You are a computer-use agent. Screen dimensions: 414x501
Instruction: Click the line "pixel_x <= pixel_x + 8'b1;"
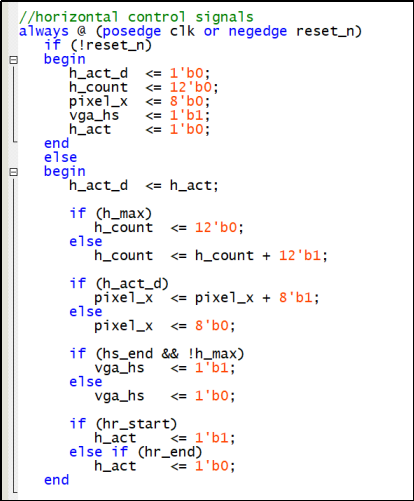[207, 298]
